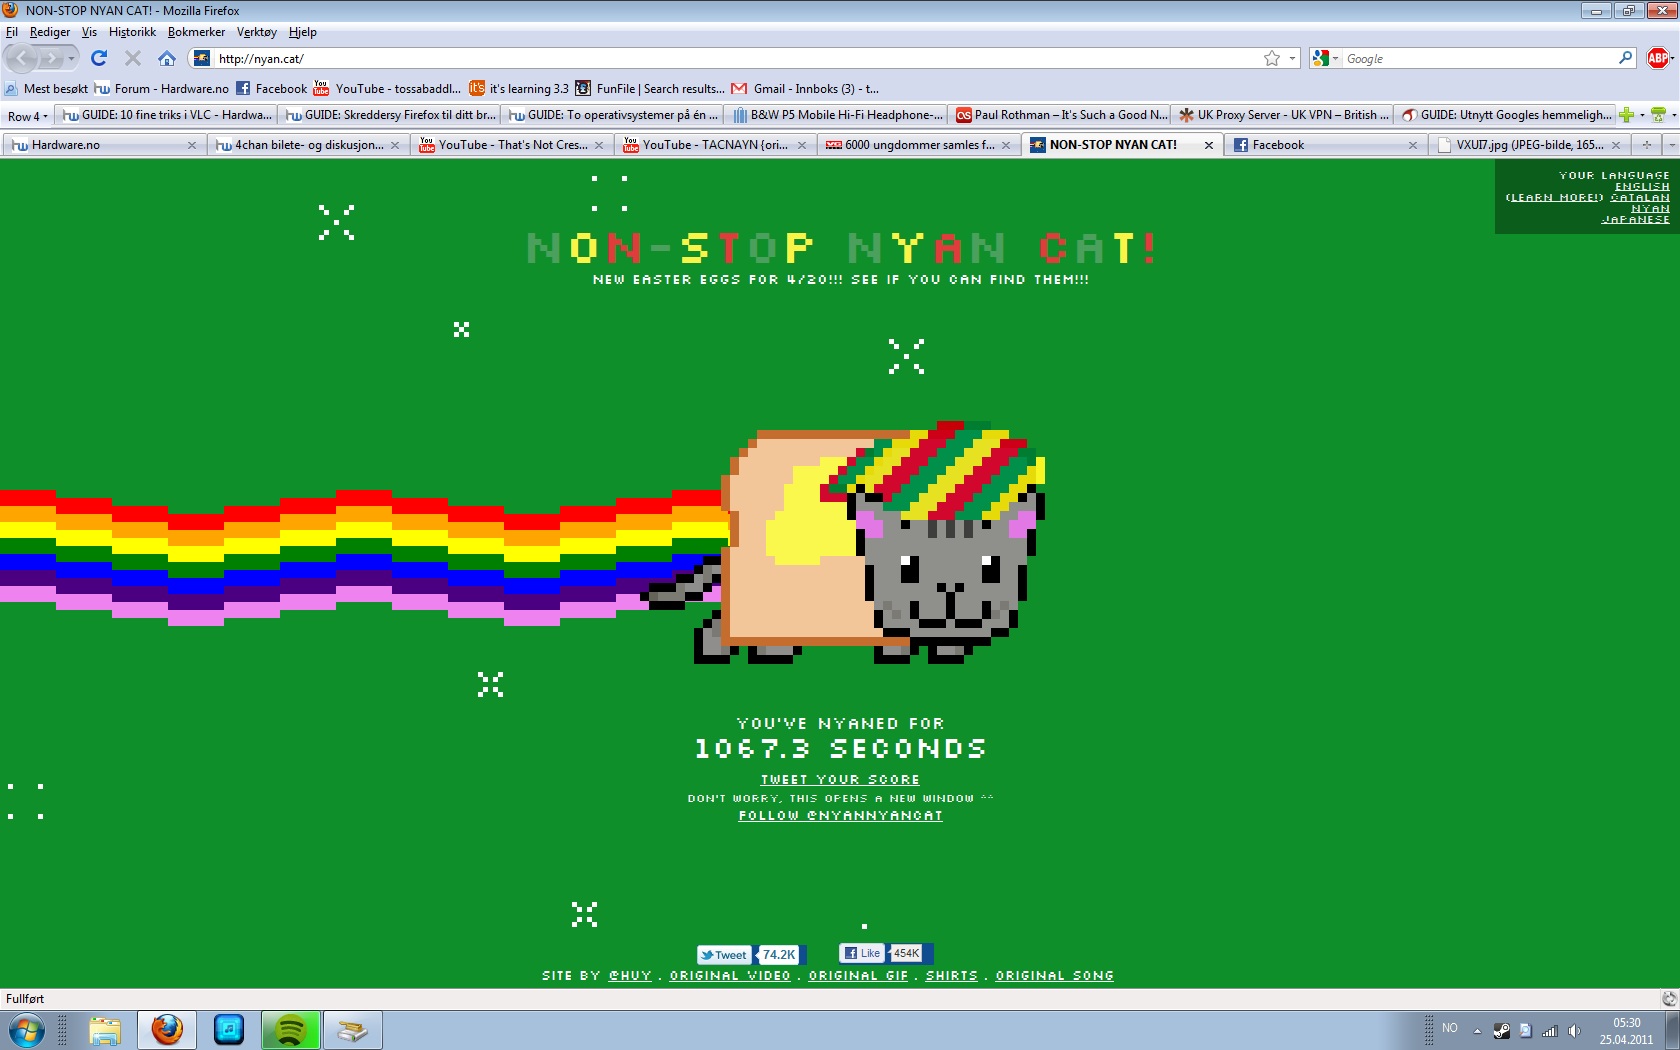Click the back navigation arrow
This screenshot has width=1680, height=1050.
coord(22,58)
